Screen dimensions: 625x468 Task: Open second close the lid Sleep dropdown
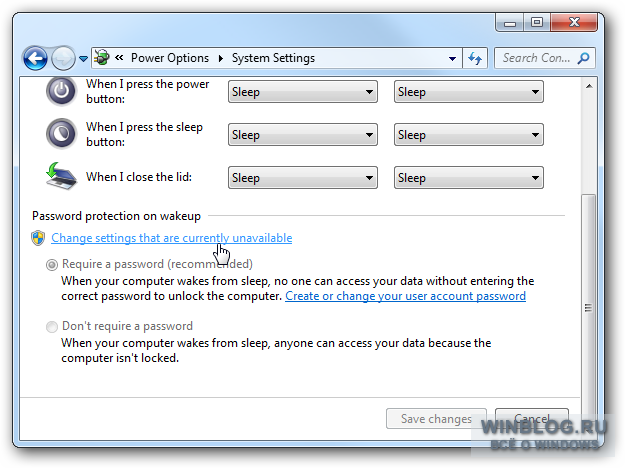[x=468, y=178]
